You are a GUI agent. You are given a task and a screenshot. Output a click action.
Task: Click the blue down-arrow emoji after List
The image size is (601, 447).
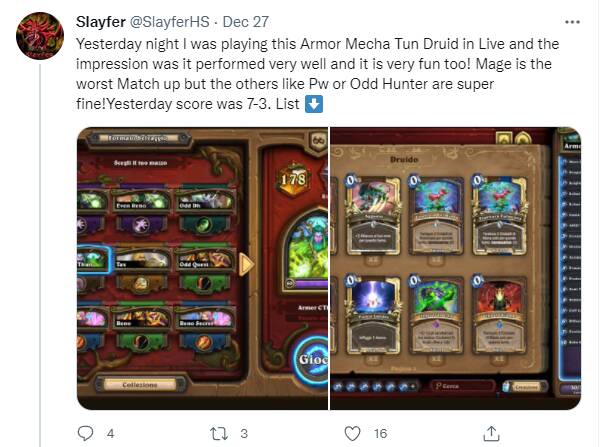click(314, 104)
